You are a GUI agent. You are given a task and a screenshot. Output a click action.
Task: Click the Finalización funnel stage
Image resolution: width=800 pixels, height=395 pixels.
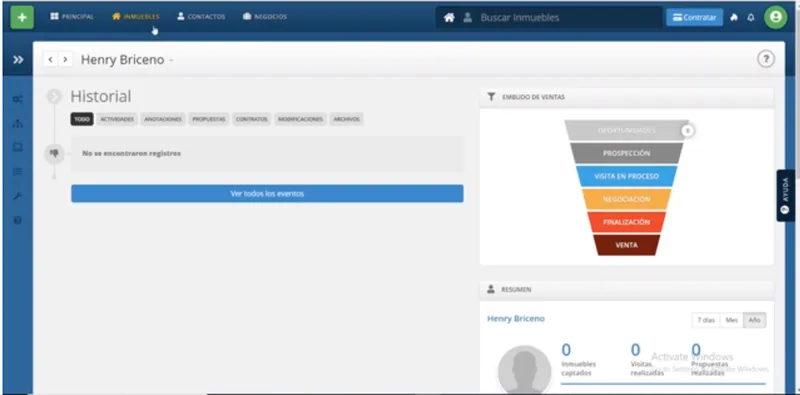[627, 223]
